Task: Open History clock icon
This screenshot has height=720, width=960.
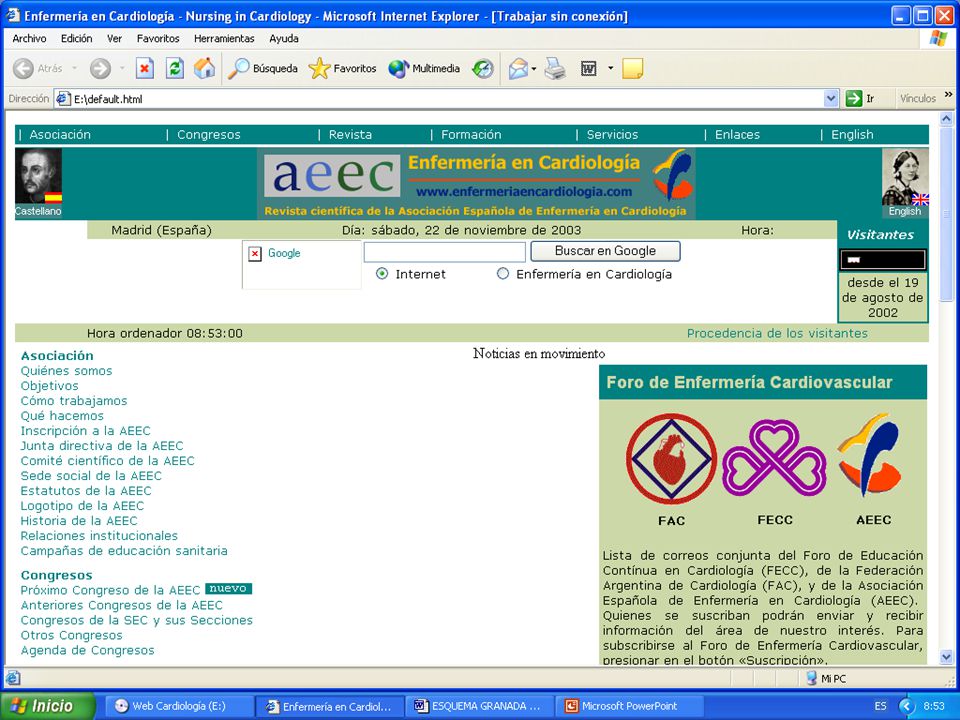Action: [483, 69]
